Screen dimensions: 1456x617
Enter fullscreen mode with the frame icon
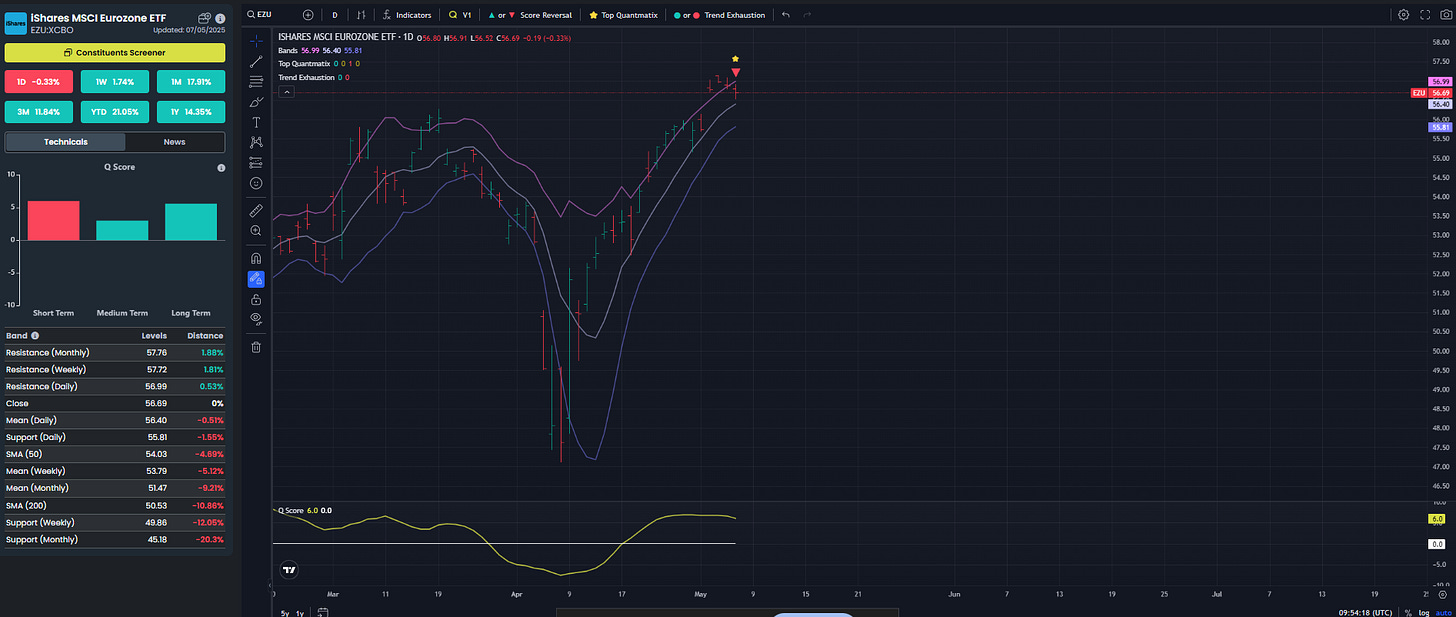pyautogui.click(x=1423, y=15)
